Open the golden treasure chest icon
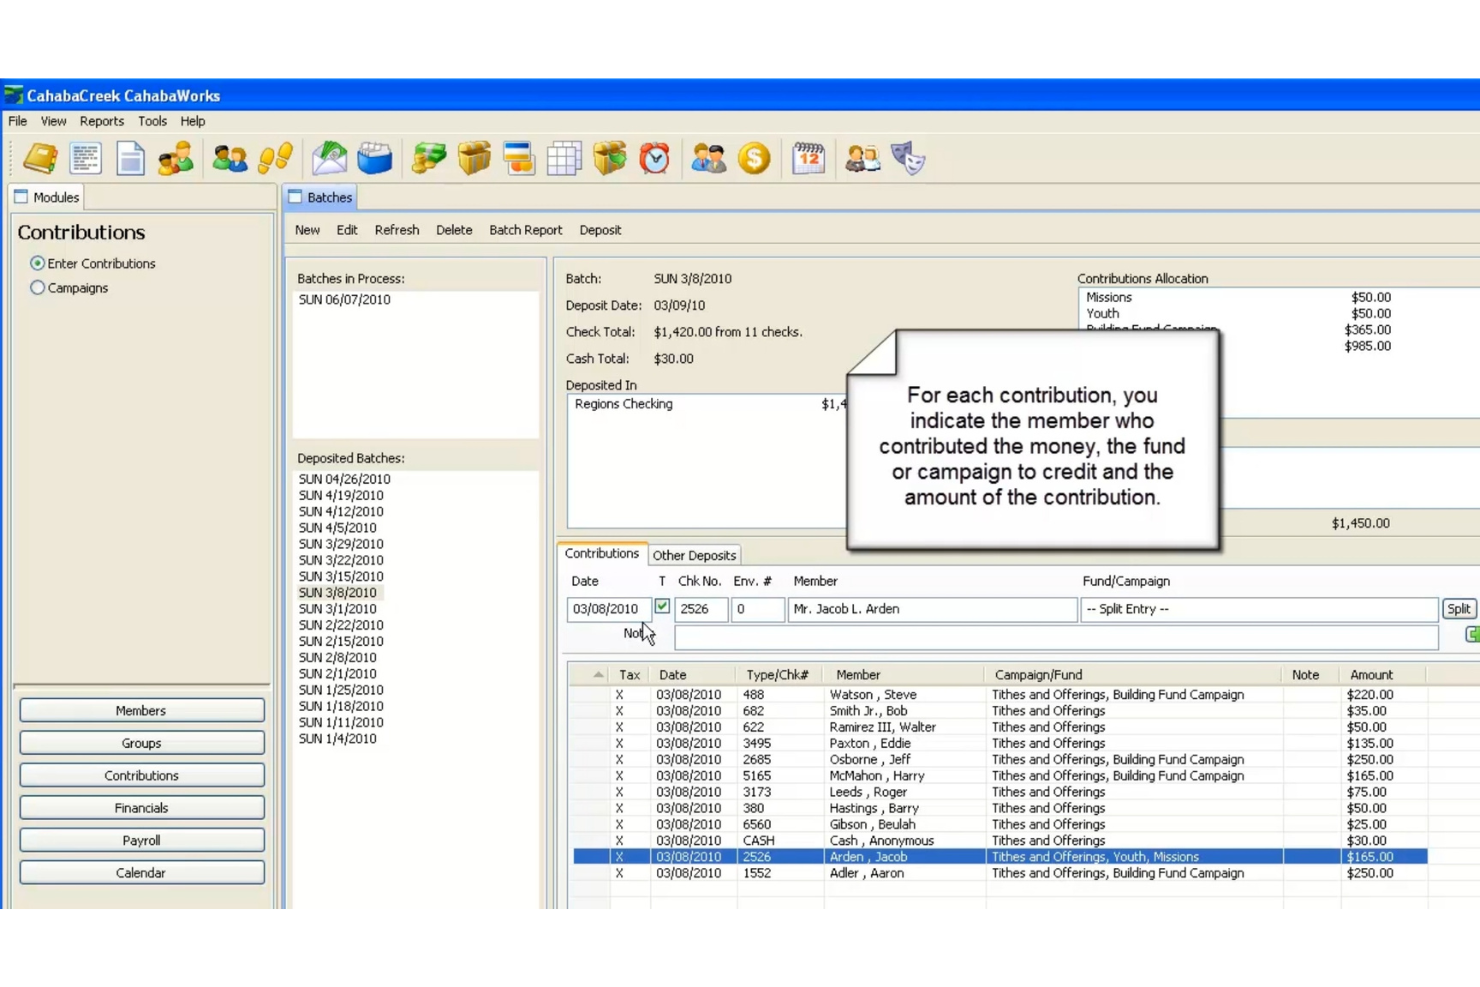 474,158
